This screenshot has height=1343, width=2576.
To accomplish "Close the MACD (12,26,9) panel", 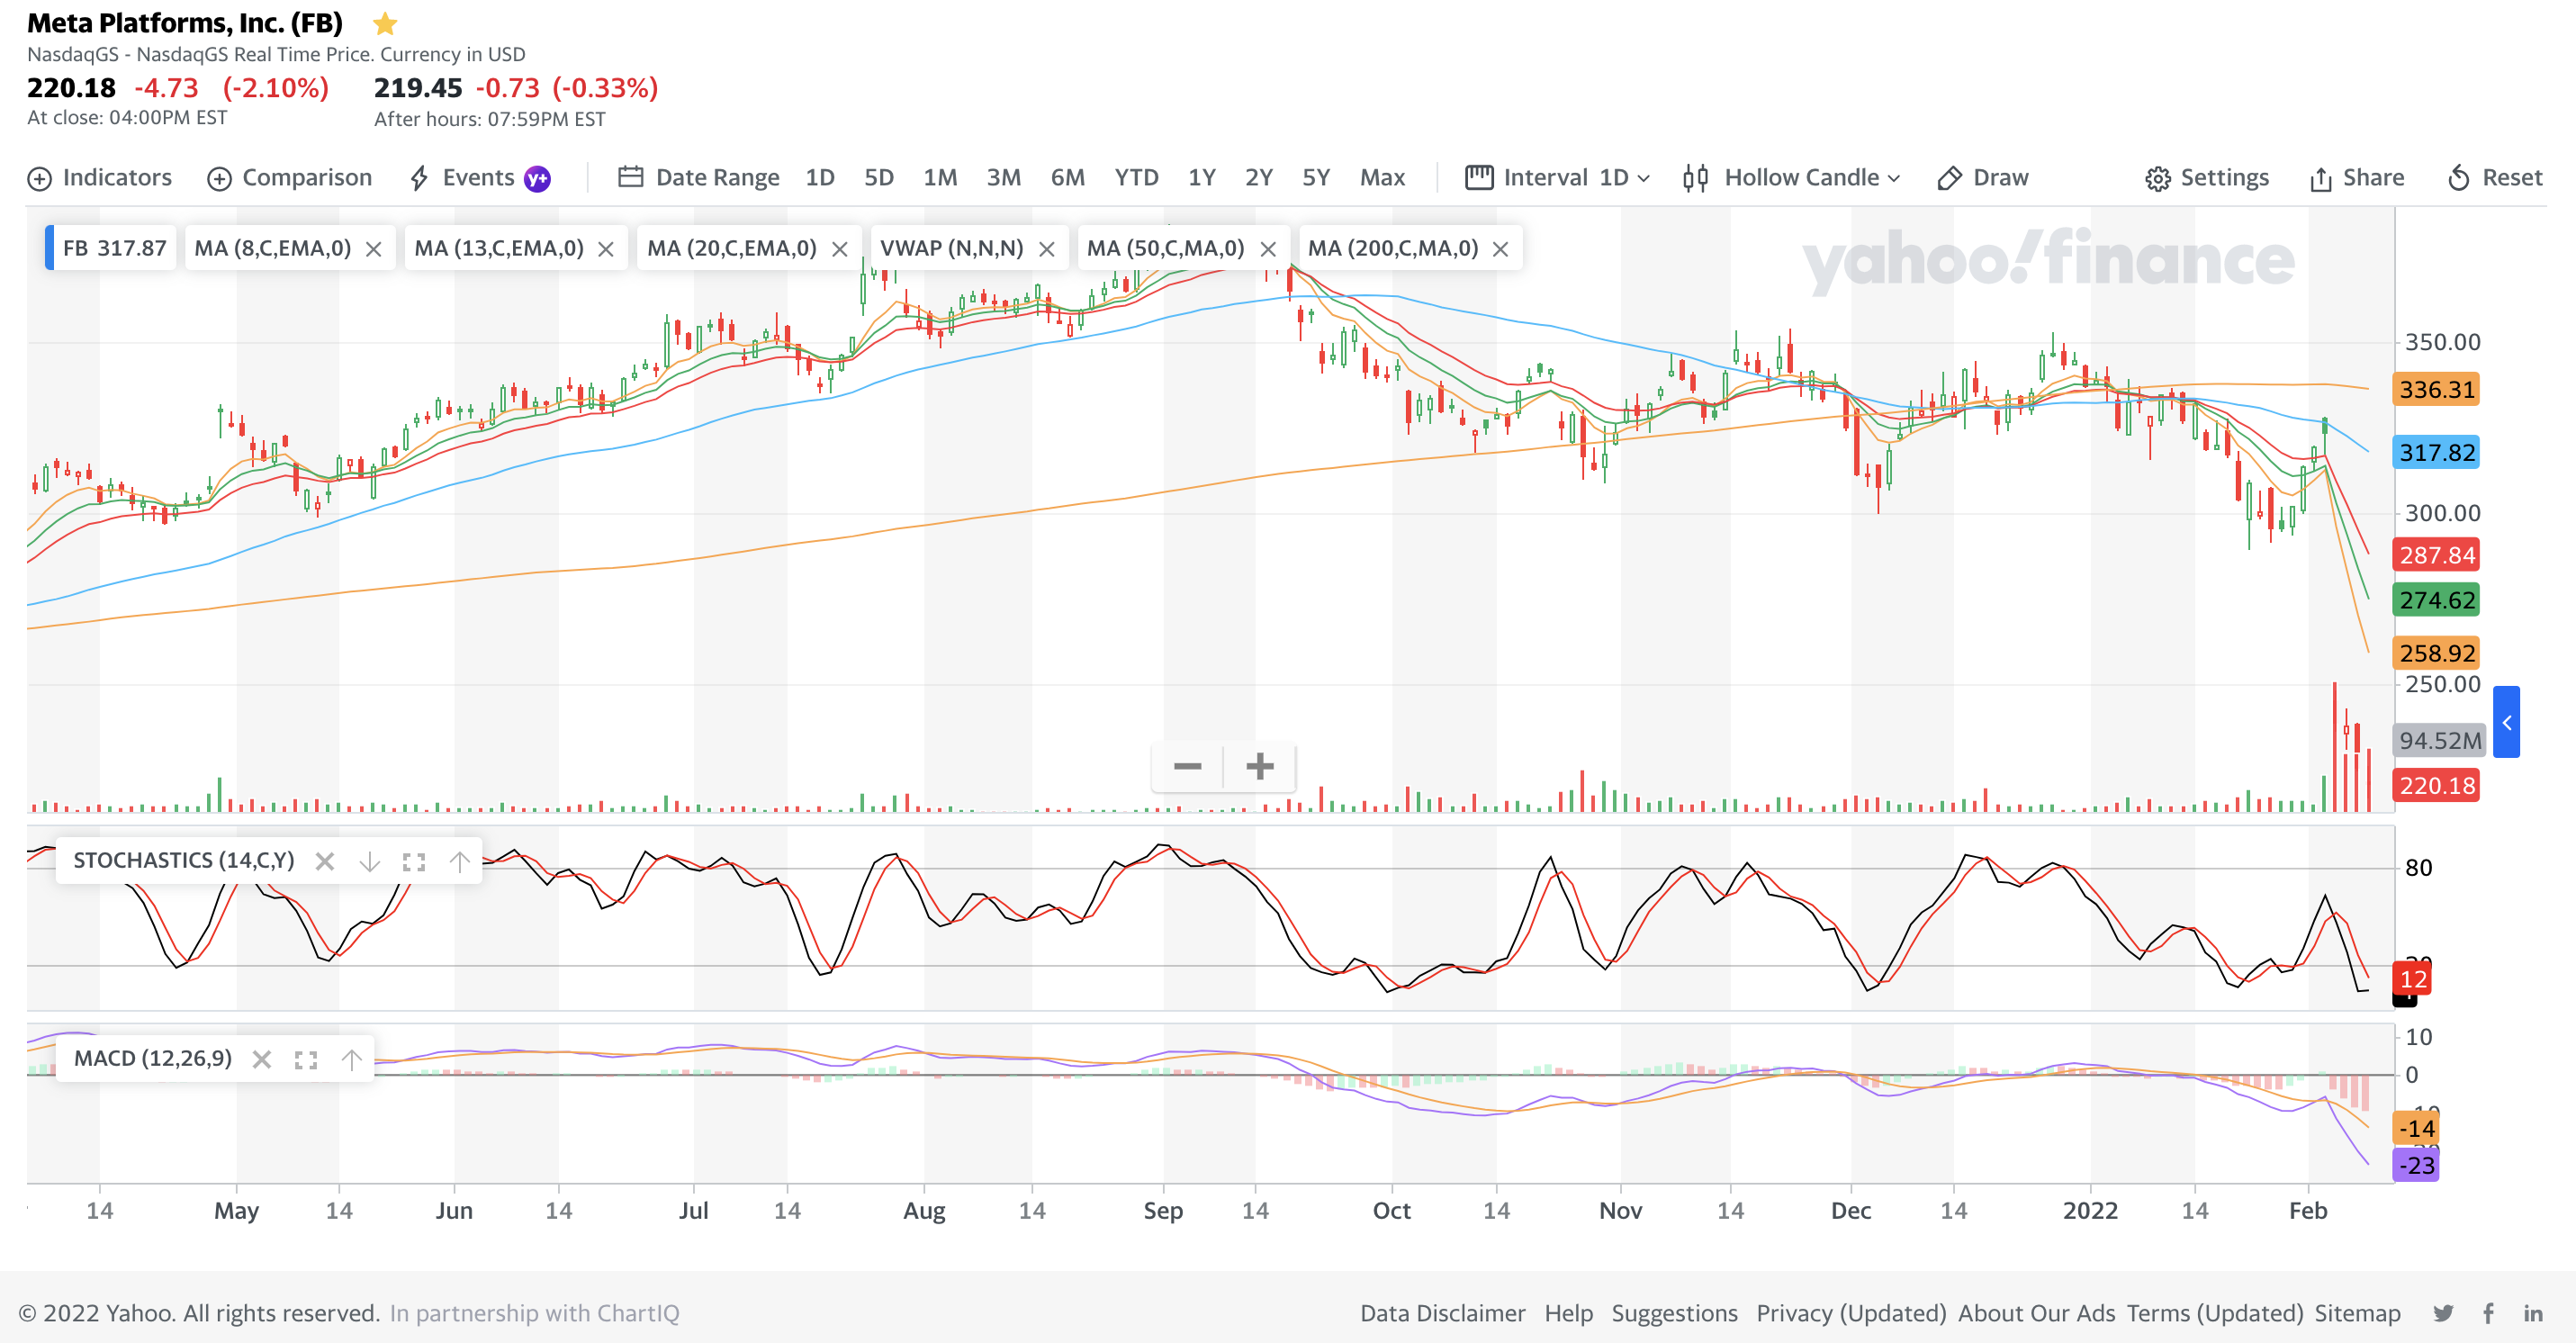I will [x=262, y=1060].
